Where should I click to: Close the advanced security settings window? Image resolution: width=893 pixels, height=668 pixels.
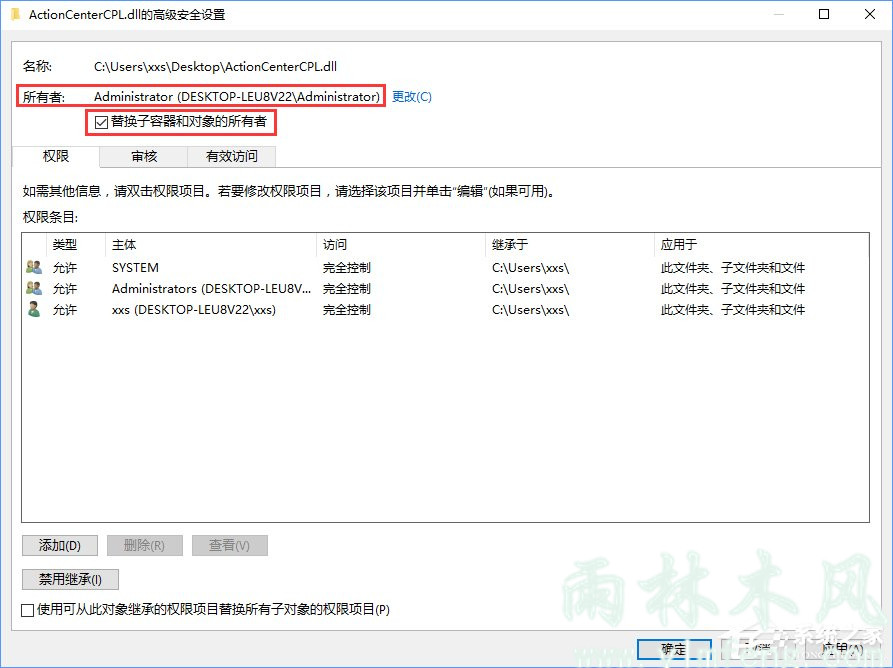pyautogui.click(x=870, y=14)
